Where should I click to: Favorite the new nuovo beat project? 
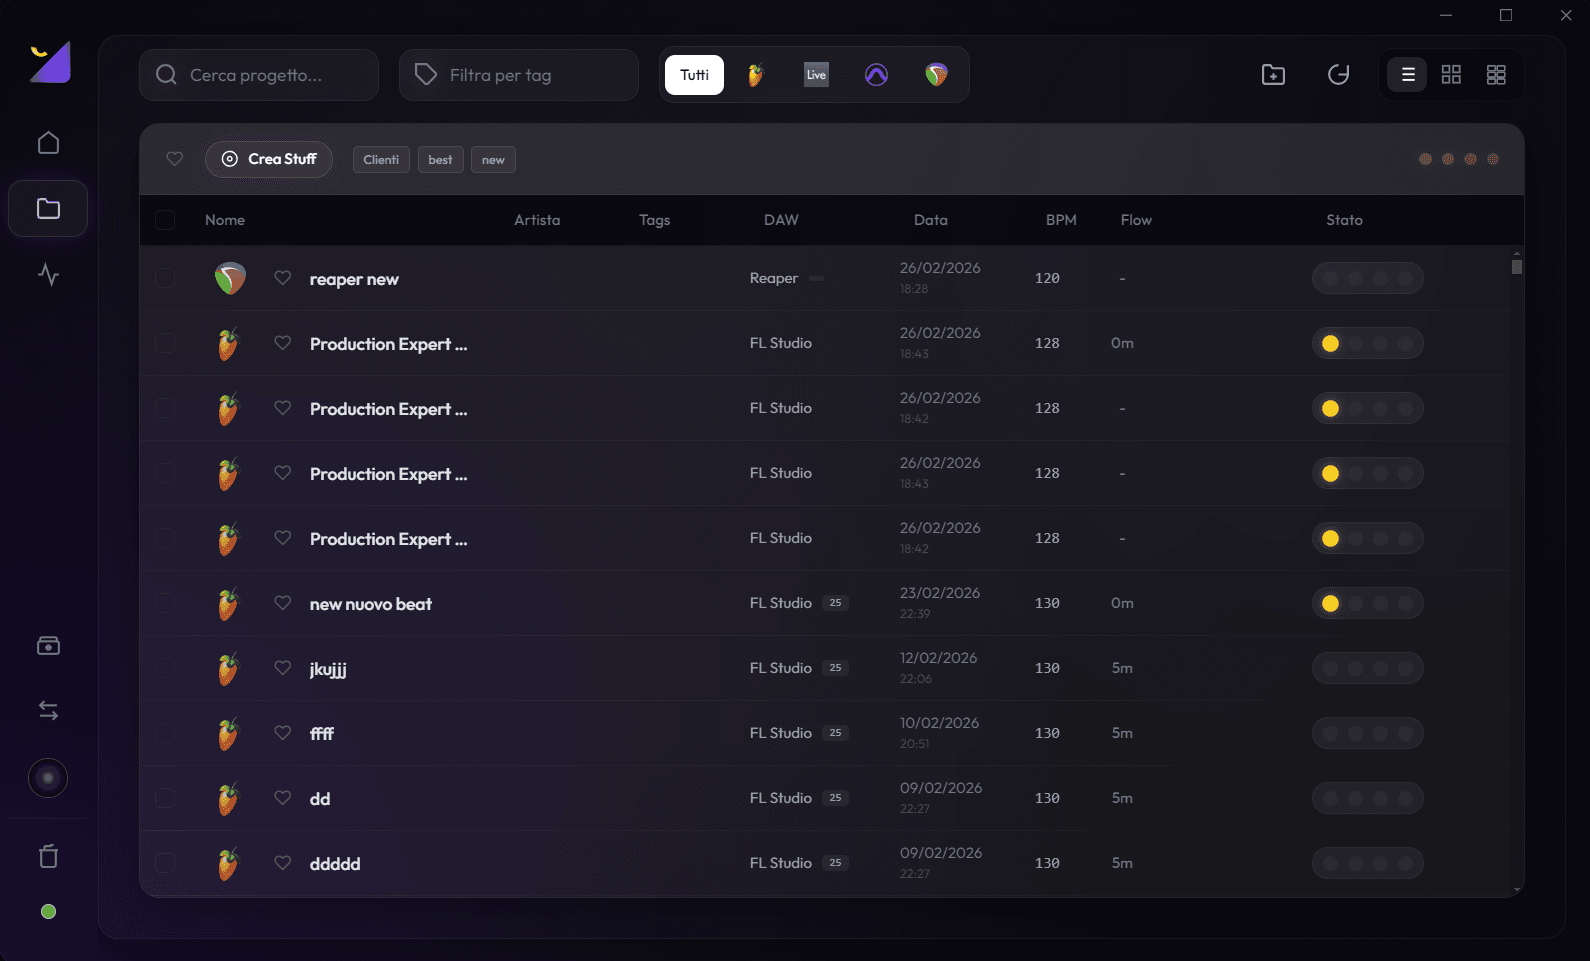tap(283, 603)
